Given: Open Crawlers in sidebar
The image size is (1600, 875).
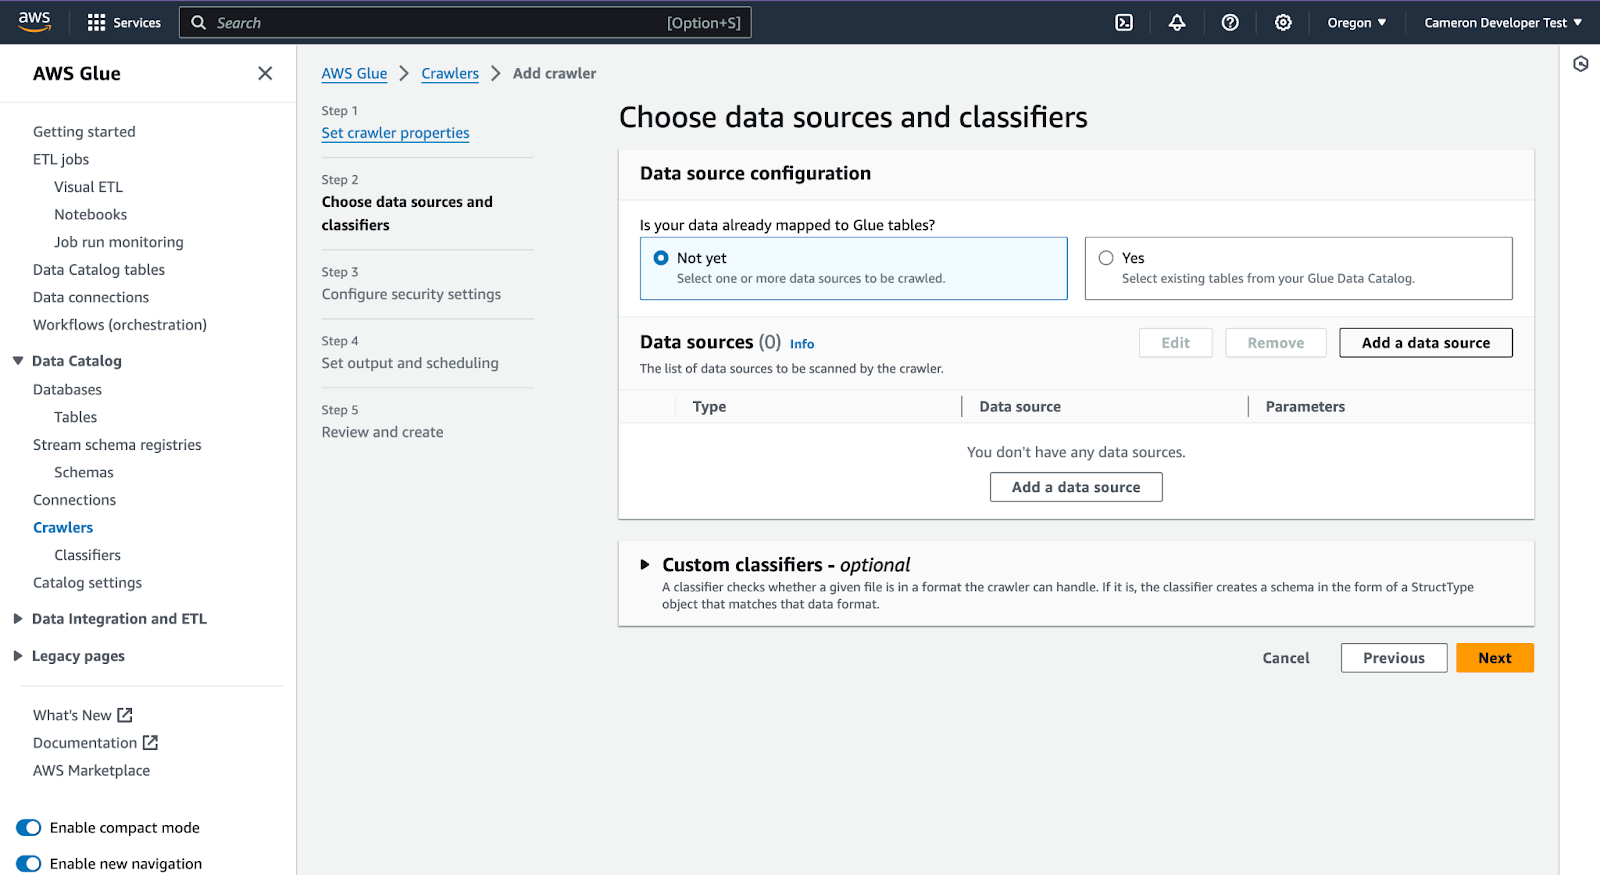Looking at the screenshot, I should [x=63, y=528].
